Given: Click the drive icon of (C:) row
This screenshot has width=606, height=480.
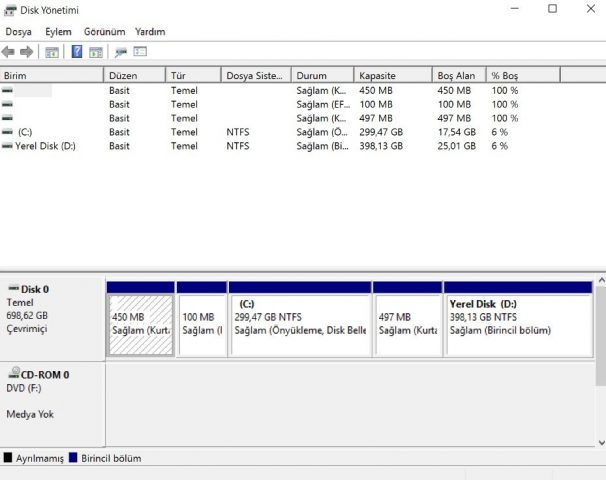Looking at the screenshot, I should pyautogui.click(x=7, y=132).
